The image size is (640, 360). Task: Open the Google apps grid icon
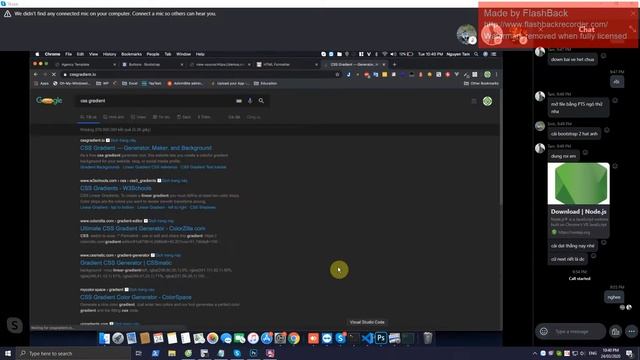(x=474, y=101)
